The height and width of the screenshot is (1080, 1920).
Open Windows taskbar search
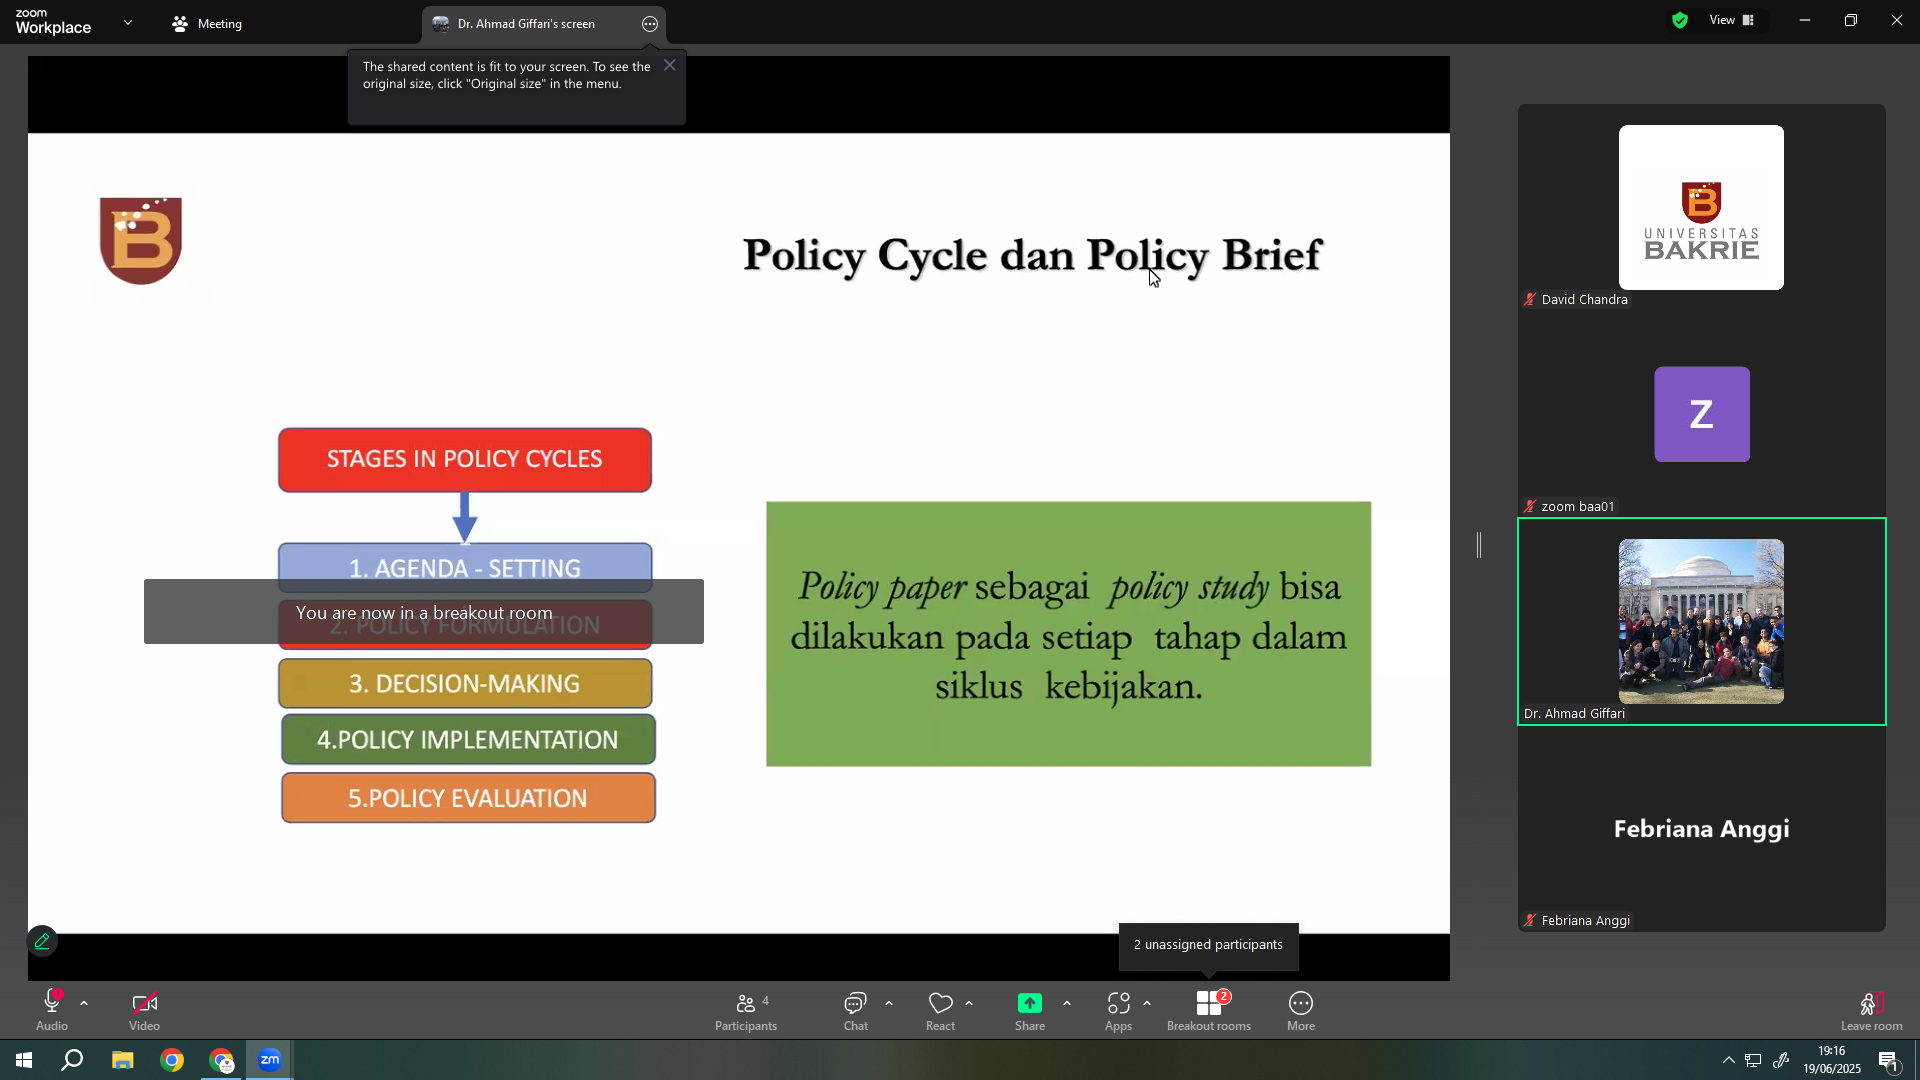coord(72,1060)
